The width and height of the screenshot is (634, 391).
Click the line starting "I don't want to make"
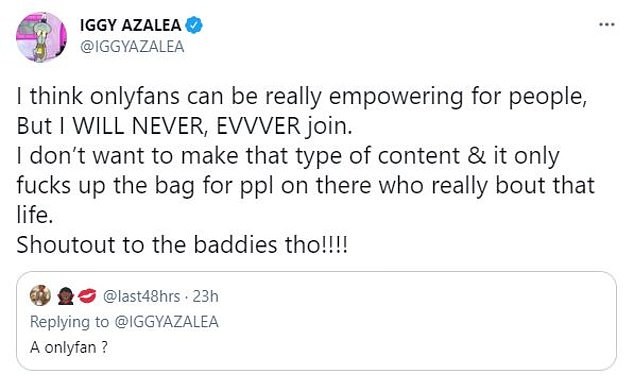288,156
